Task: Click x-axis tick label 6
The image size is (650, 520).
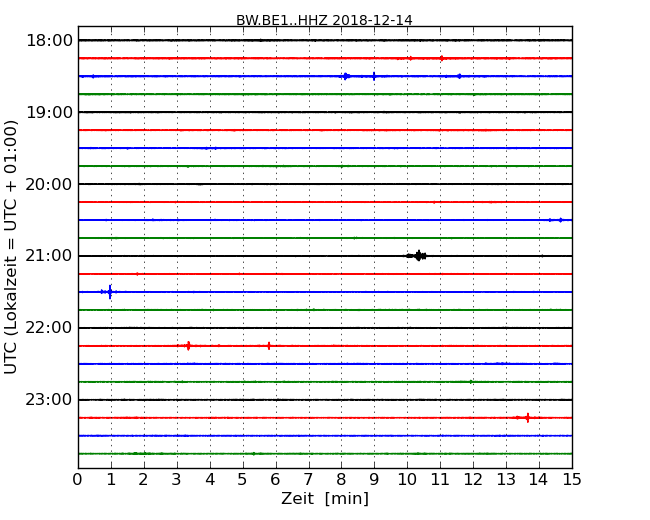Action: click(275, 479)
